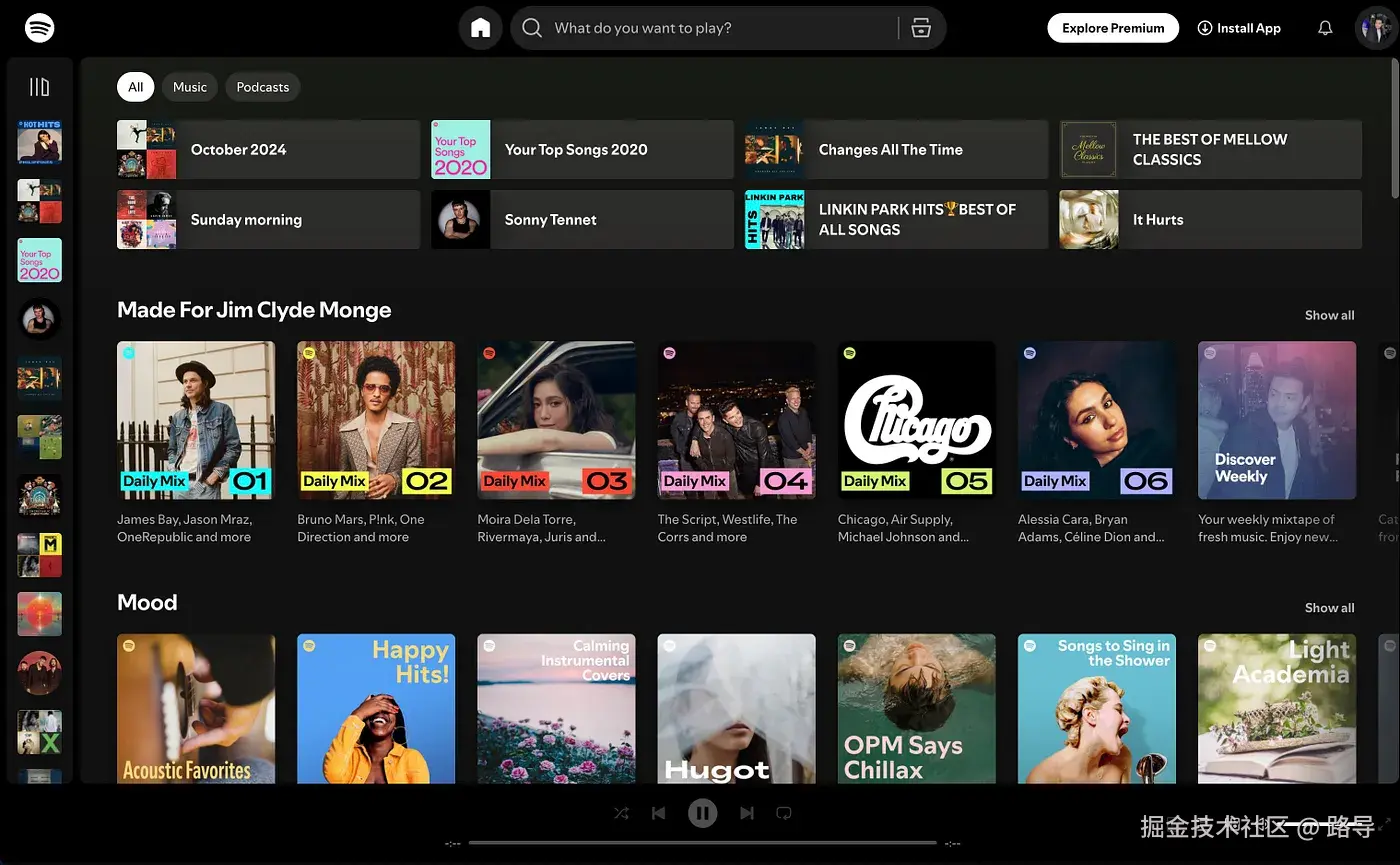Open the user profile avatar
Image resolution: width=1400 pixels, height=865 pixels.
pyautogui.click(x=1375, y=28)
